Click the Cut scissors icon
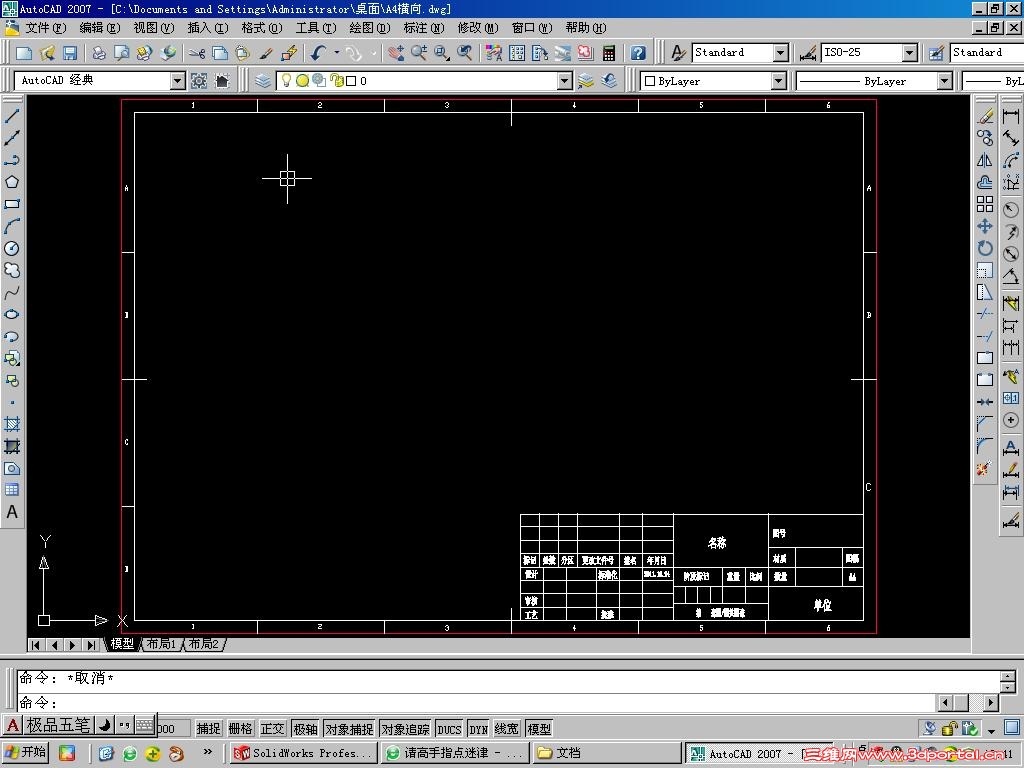The image size is (1024, 768). tap(197, 53)
